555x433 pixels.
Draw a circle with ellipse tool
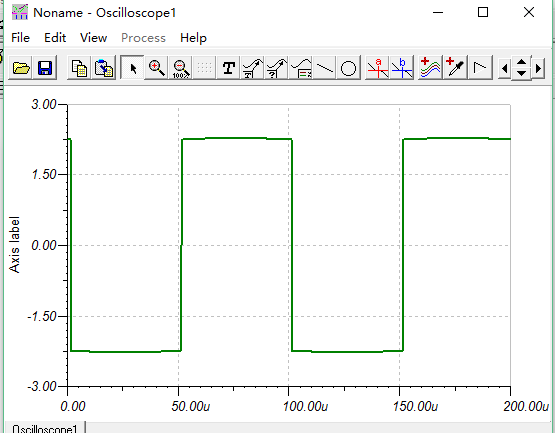pyautogui.click(x=348, y=67)
